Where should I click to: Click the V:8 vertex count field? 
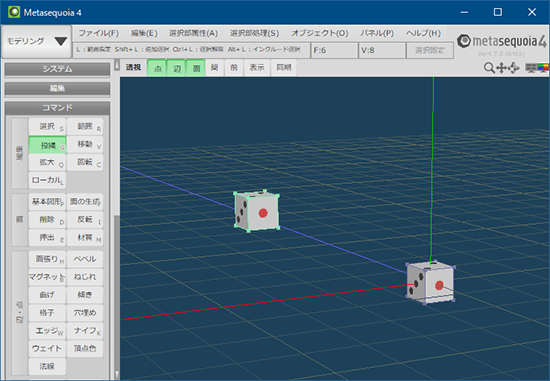(x=382, y=51)
